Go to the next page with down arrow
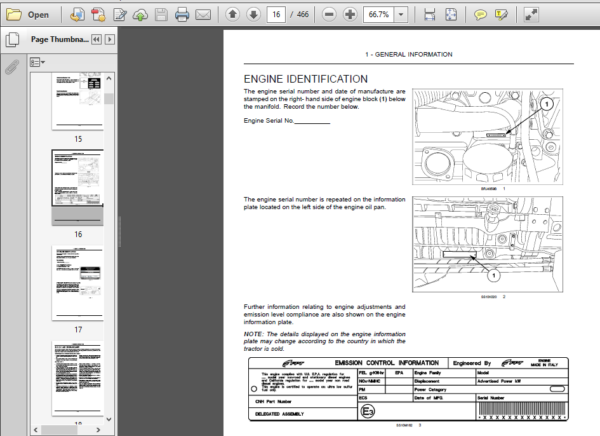Viewport: 600px width, 436px height. (253, 15)
